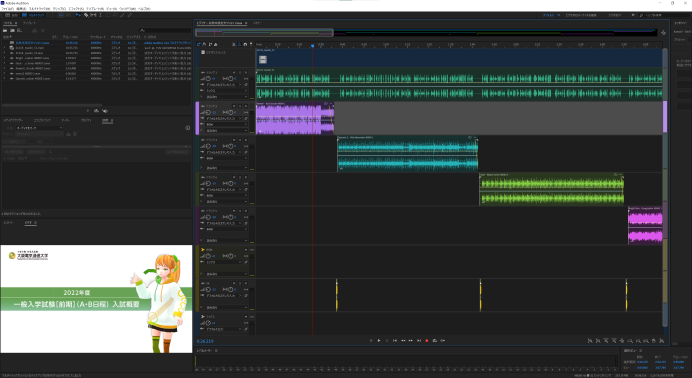Open the Edit menu
692x378 pixels.
[x=20, y=8]
